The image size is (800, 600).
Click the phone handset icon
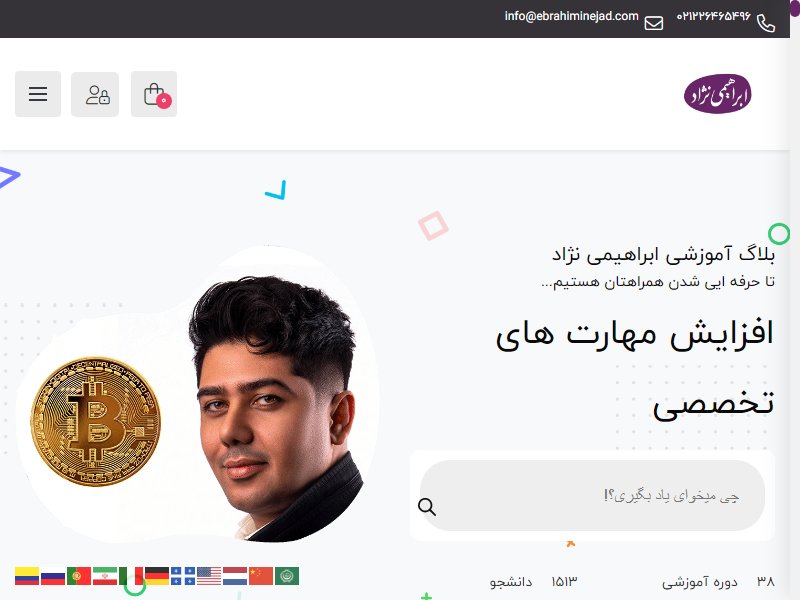pyautogui.click(x=766, y=23)
